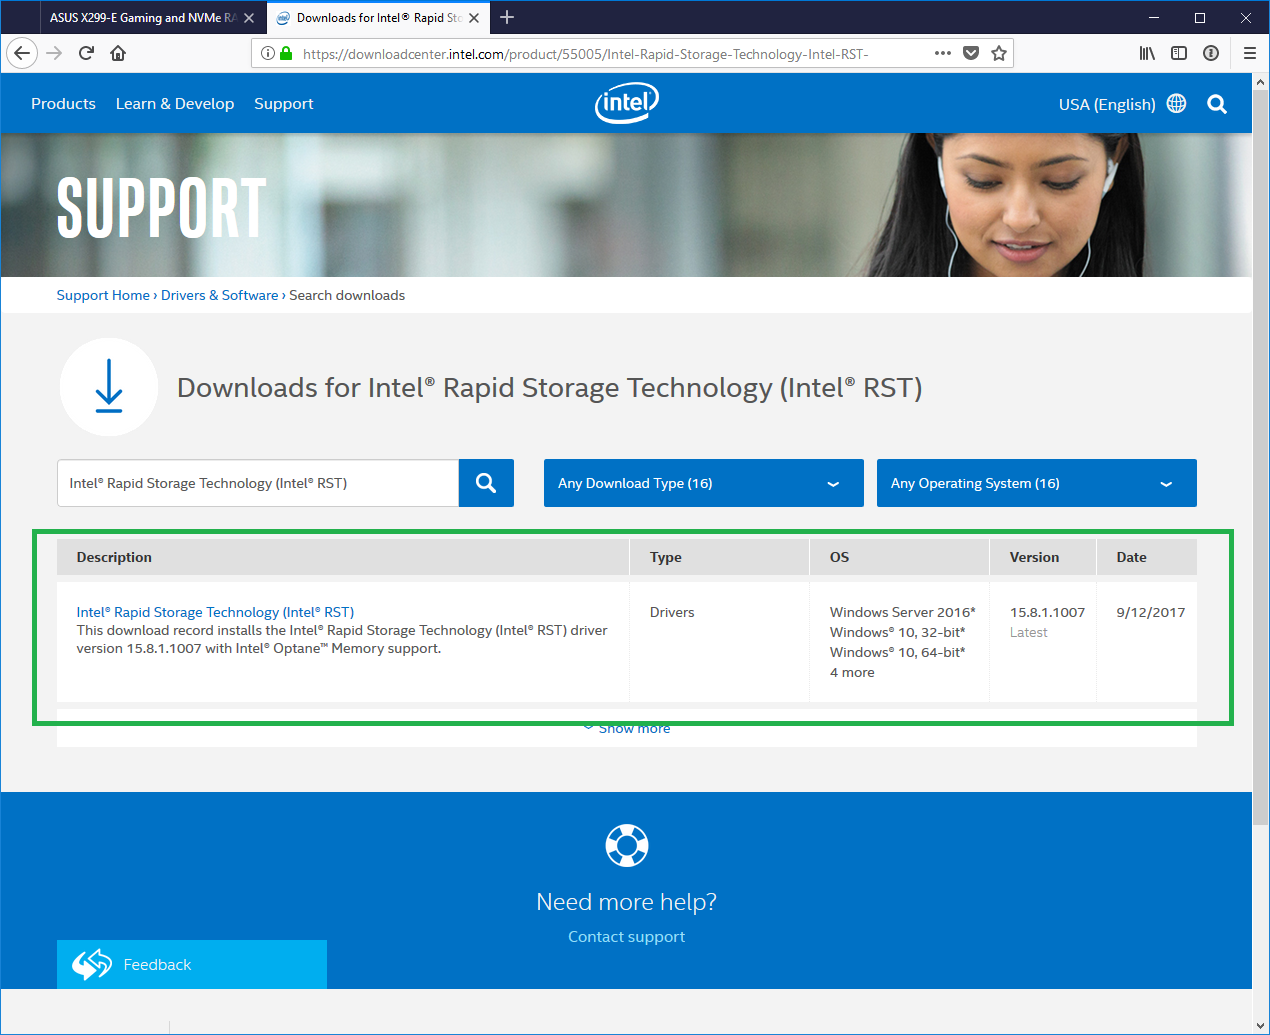The height and width of the screenshot is (1035, 1270).
Task: Open page actions three-dot menu
Action: point(943,54)
